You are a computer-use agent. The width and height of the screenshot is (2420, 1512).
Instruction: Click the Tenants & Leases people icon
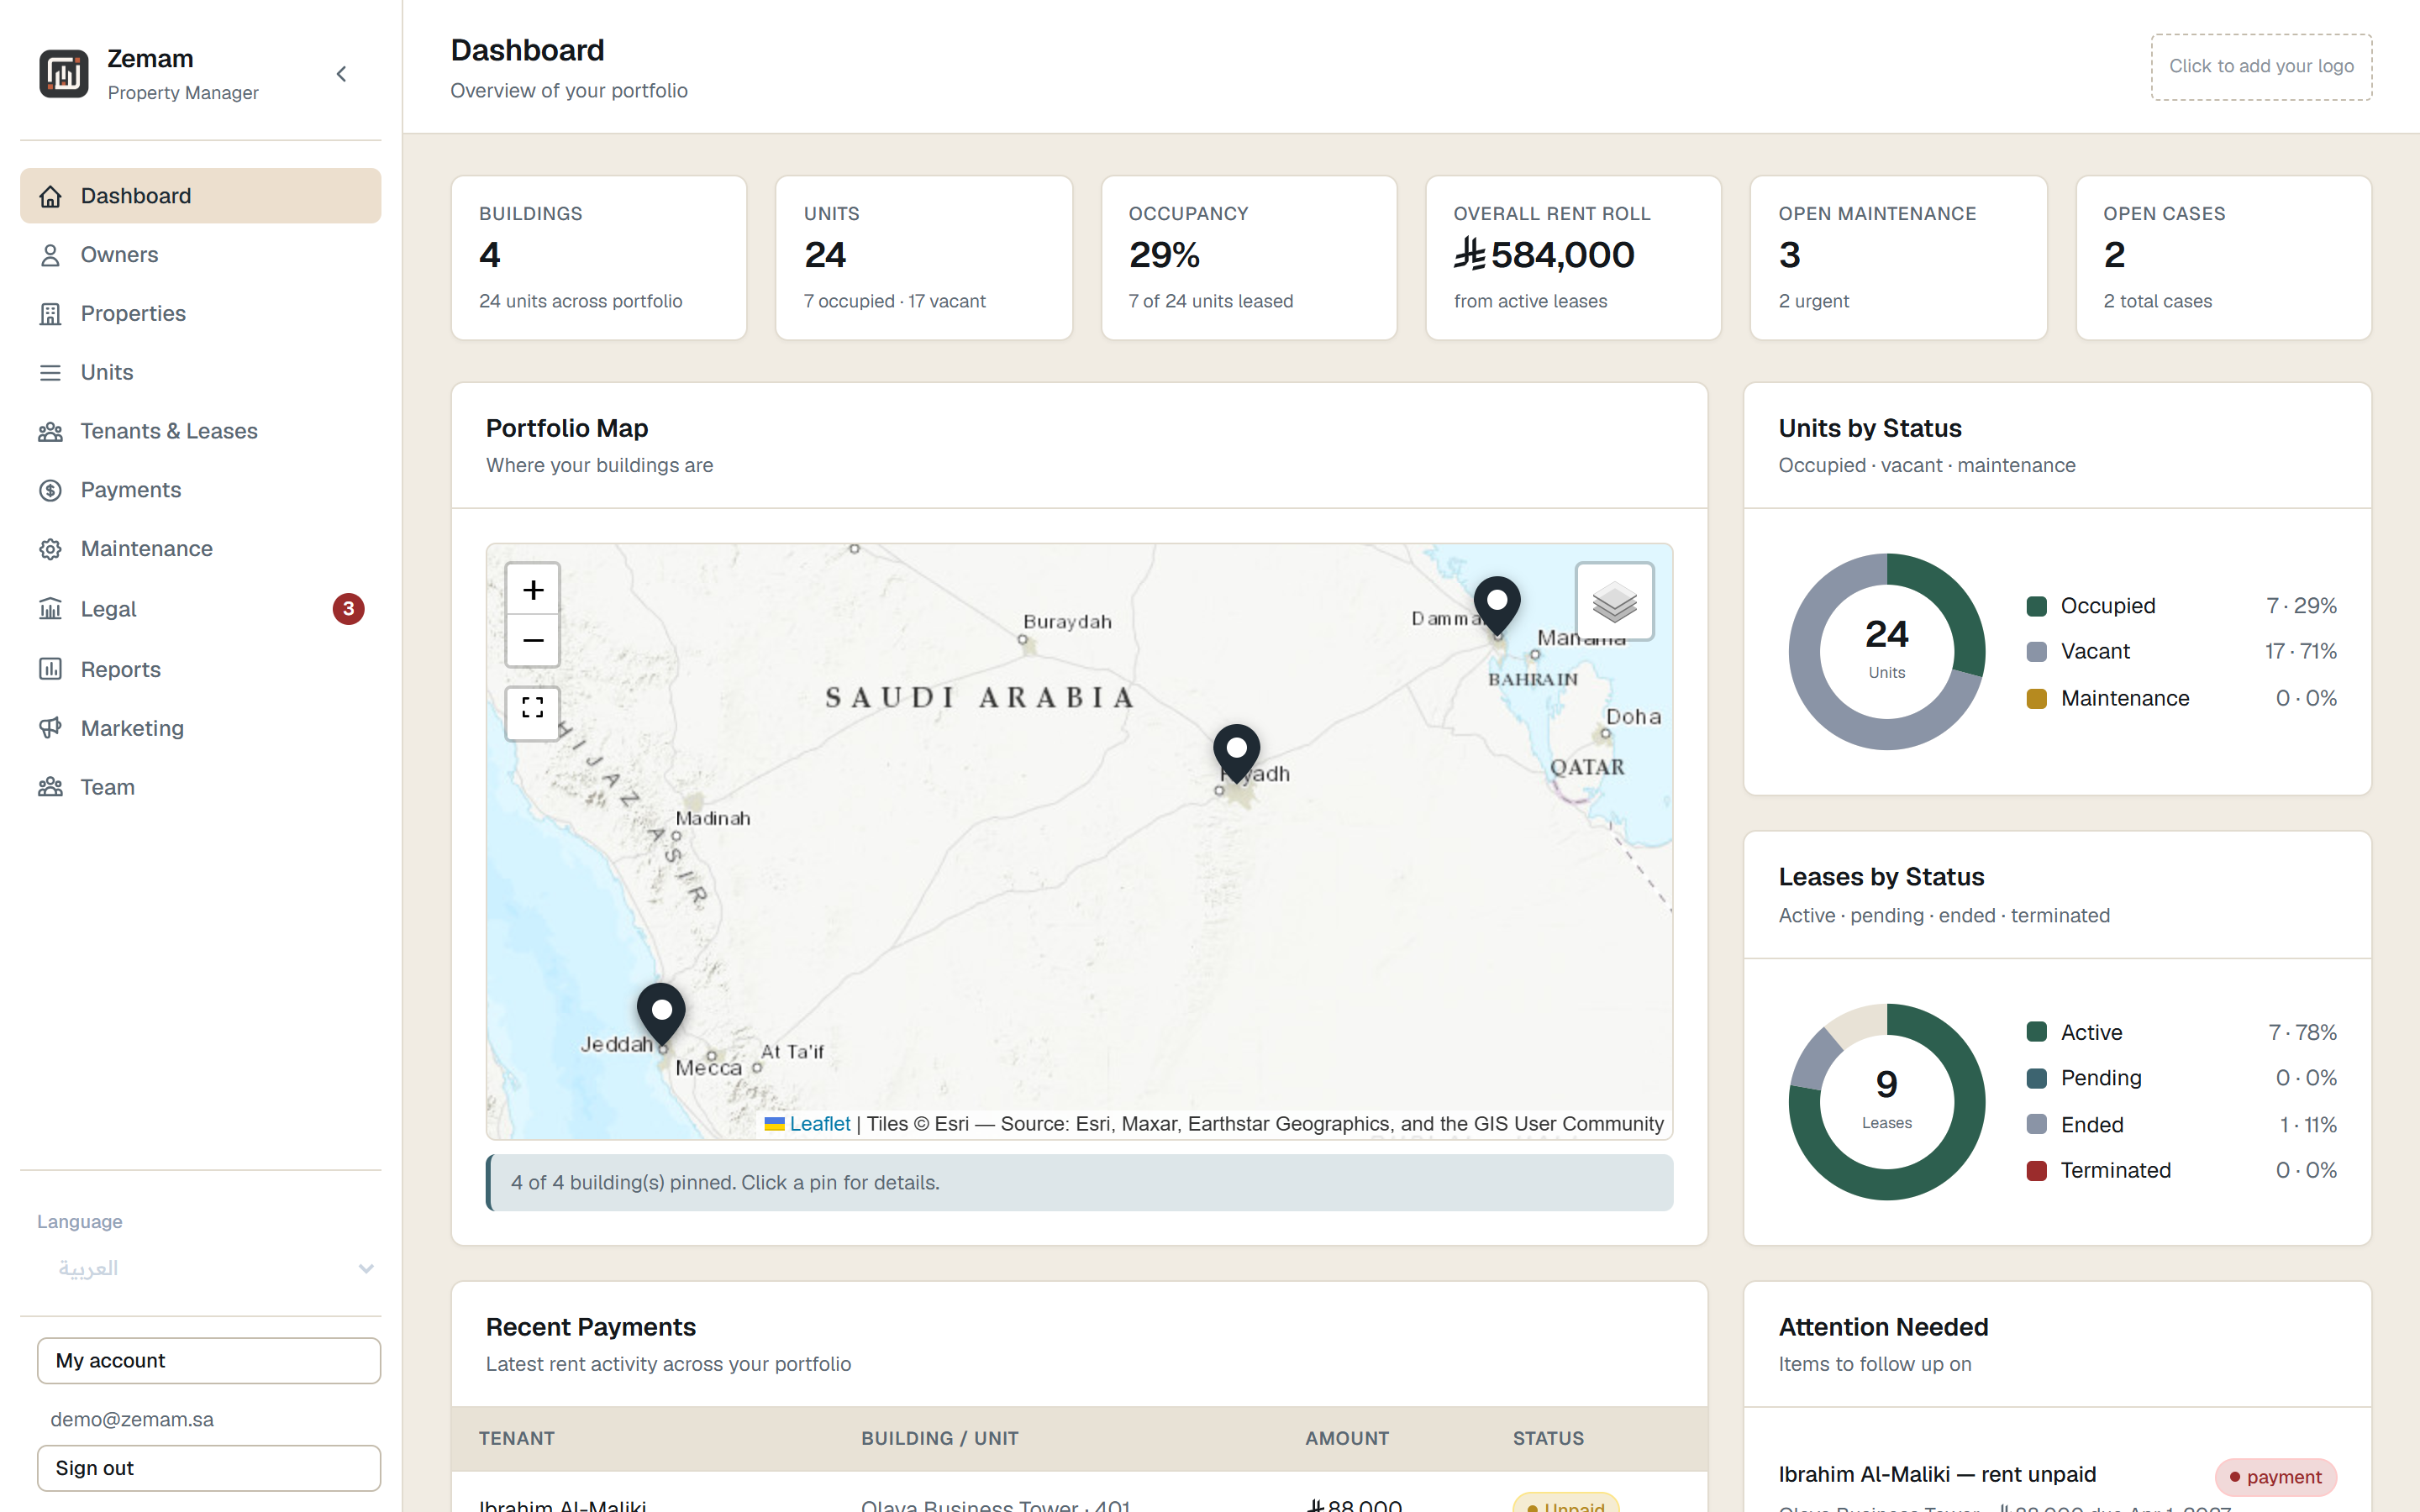(x=50, y=431)
